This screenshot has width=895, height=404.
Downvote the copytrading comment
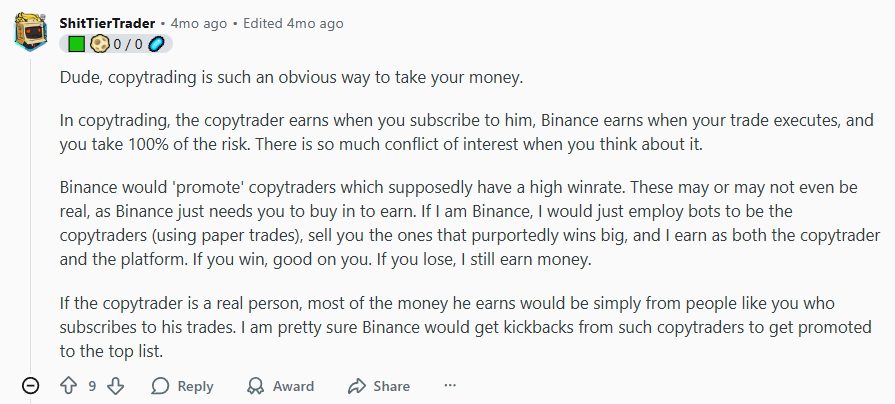(x=115, y=386)
